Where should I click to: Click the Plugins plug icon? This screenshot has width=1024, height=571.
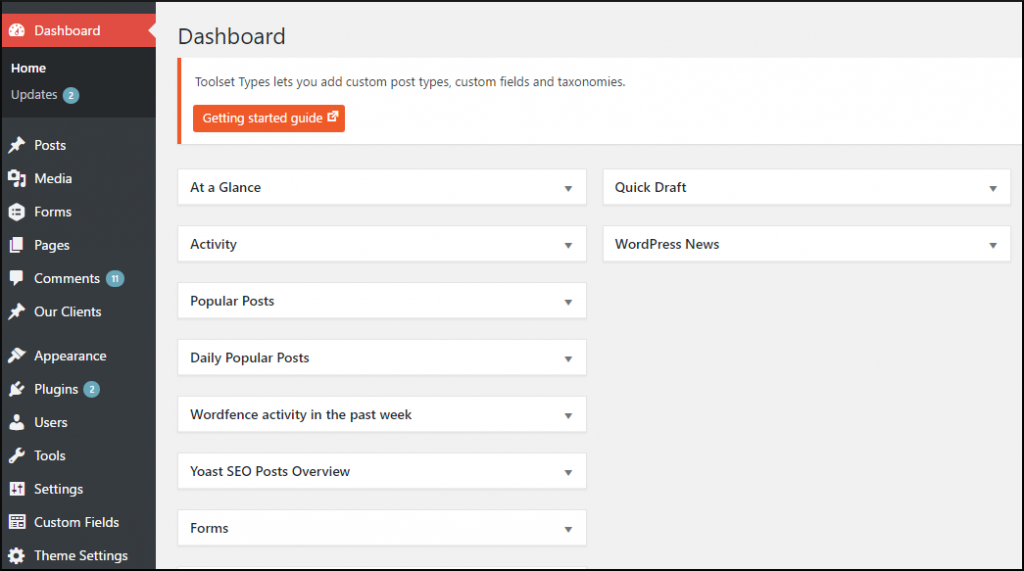point(16,389)
